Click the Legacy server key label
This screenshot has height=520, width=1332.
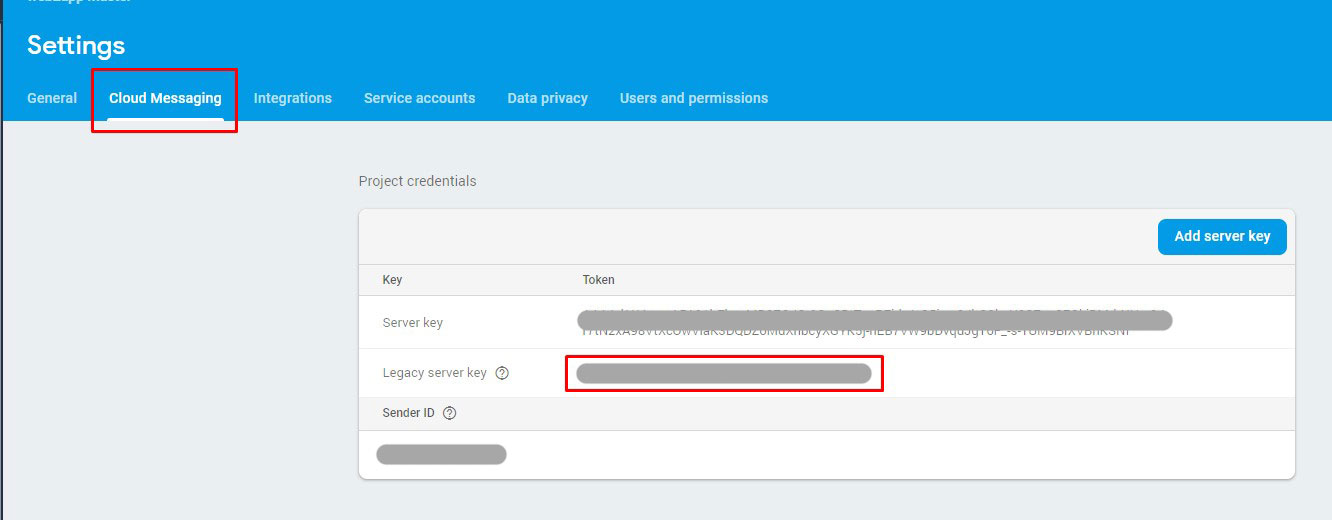tap(434, 373)
